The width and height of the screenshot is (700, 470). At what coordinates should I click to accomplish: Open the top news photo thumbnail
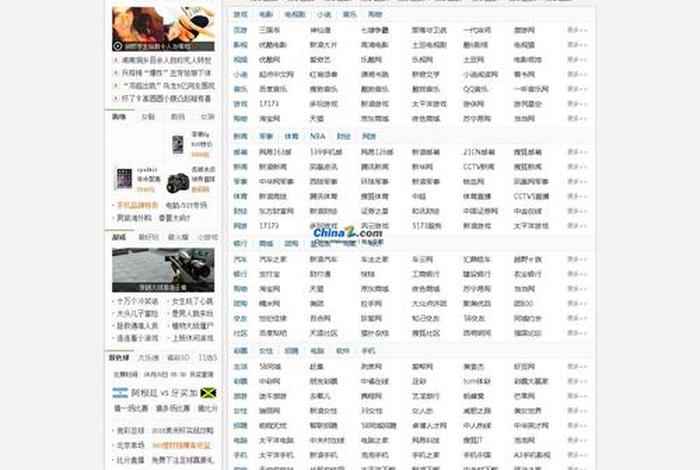pyautogui.click(x=163, y=29)
